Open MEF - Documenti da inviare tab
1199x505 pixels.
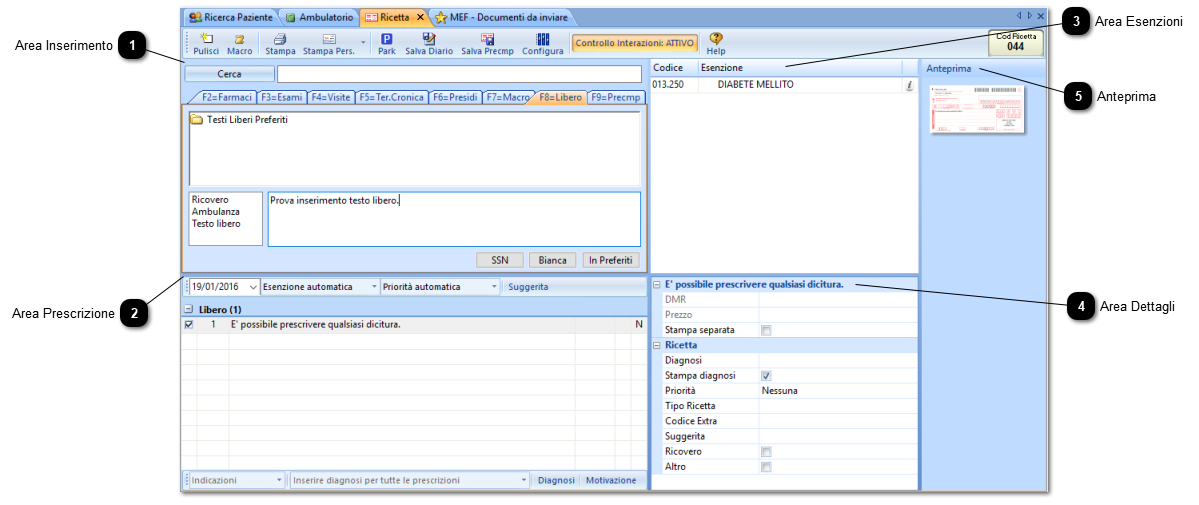click(x=502, y=17)
